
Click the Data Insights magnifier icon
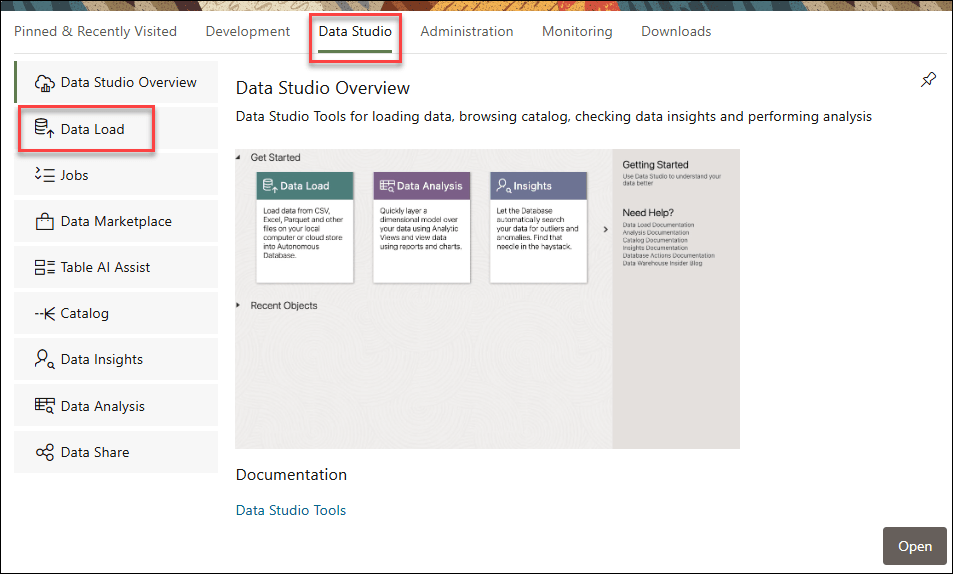pos(44,359)
